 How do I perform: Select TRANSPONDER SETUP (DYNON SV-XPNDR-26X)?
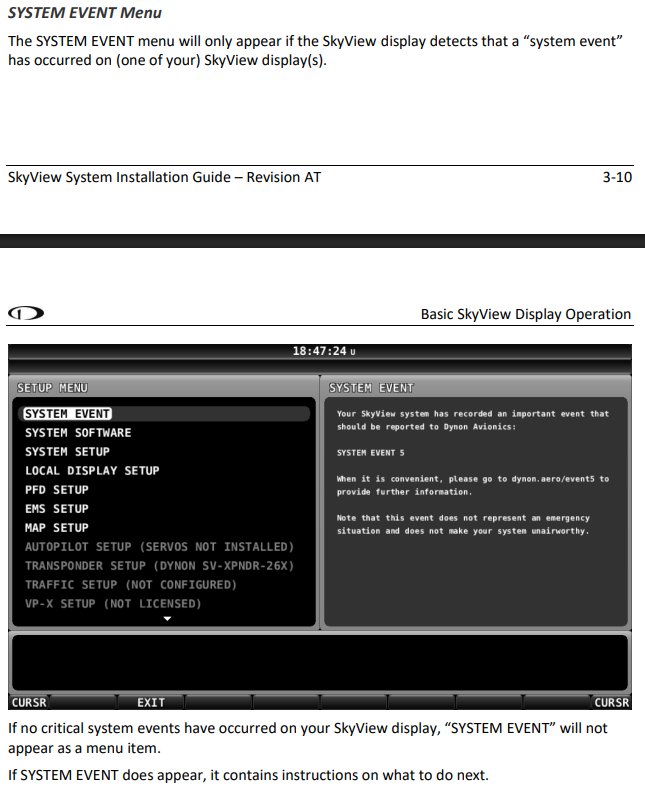point(159,566)
